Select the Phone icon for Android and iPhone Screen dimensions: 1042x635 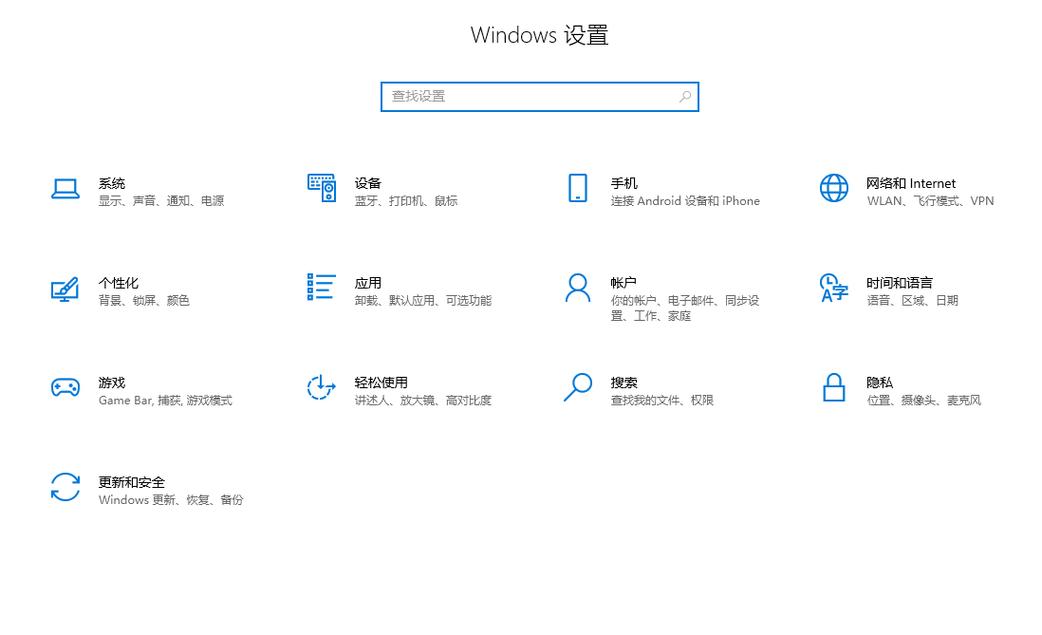click(x=577, y=190)
